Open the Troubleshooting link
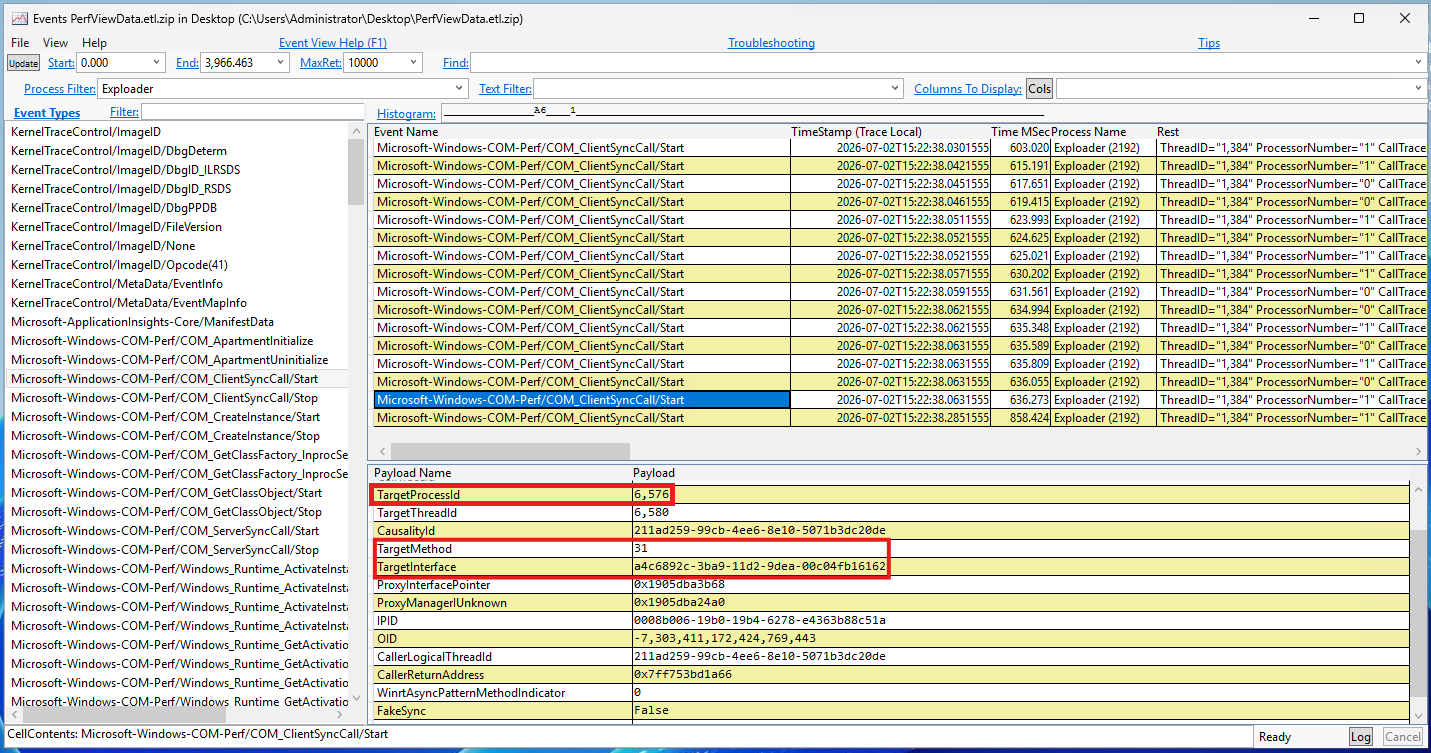 click(x=771, y=43)
